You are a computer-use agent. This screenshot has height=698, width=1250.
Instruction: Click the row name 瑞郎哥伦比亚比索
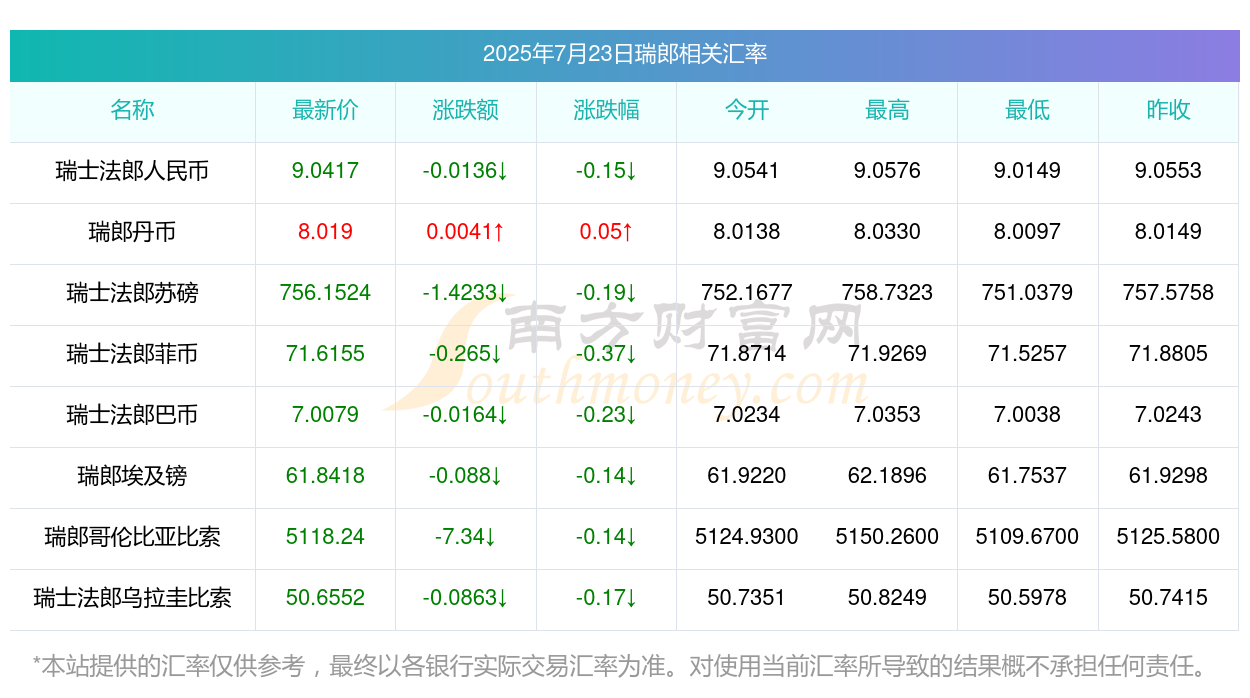132,537
